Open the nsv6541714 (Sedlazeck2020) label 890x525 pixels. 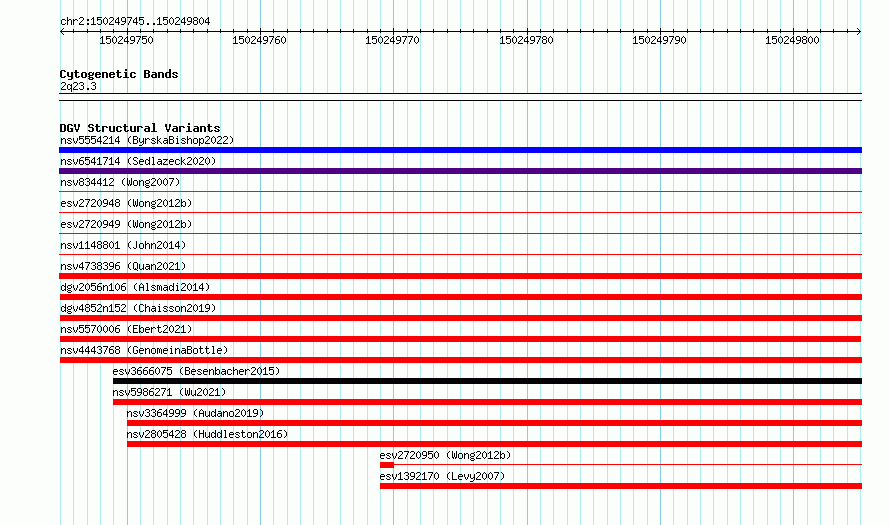[138, 161]
